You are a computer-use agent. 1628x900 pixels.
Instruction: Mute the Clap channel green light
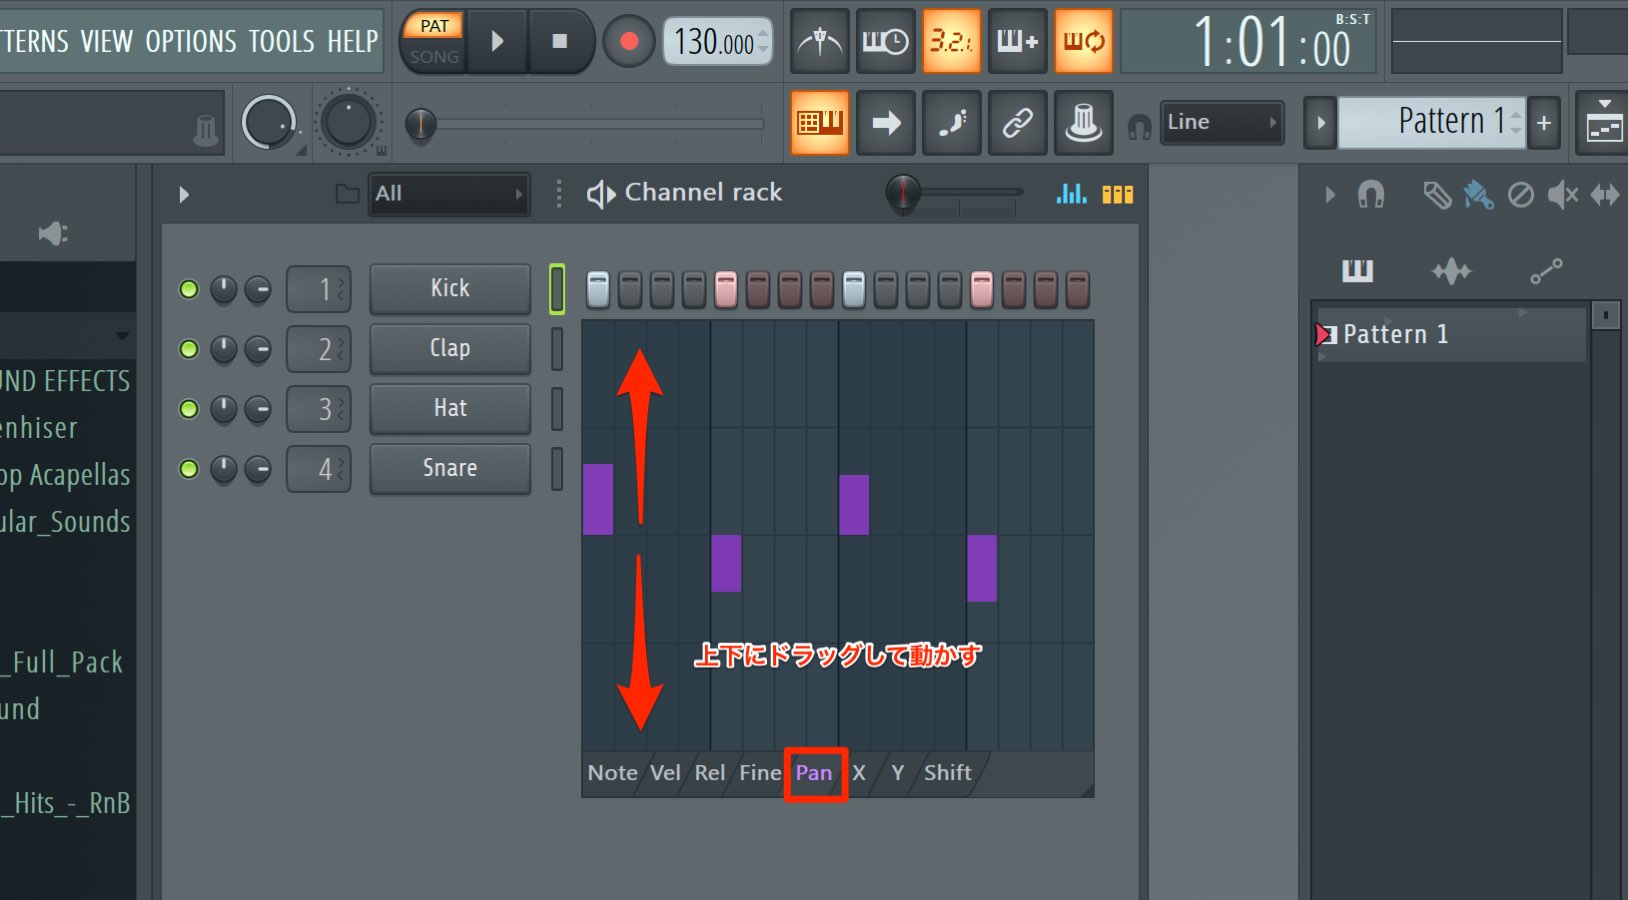tap(188, 349)
